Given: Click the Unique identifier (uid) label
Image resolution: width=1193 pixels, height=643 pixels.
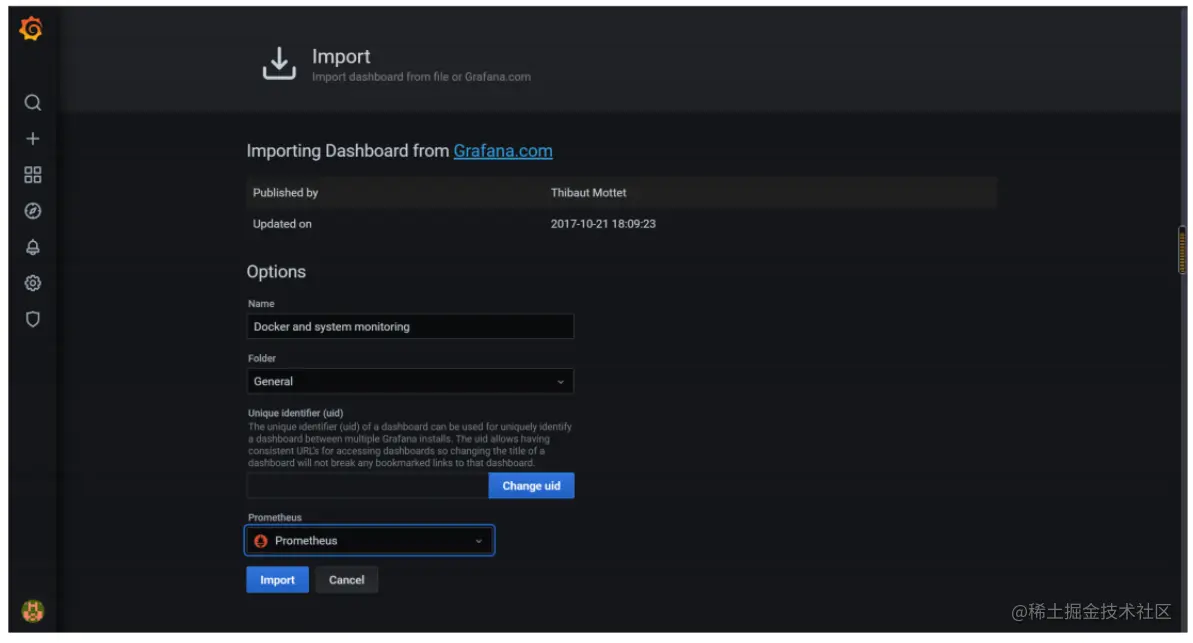Looking at the screenshot, I should (x=295, y=413).
